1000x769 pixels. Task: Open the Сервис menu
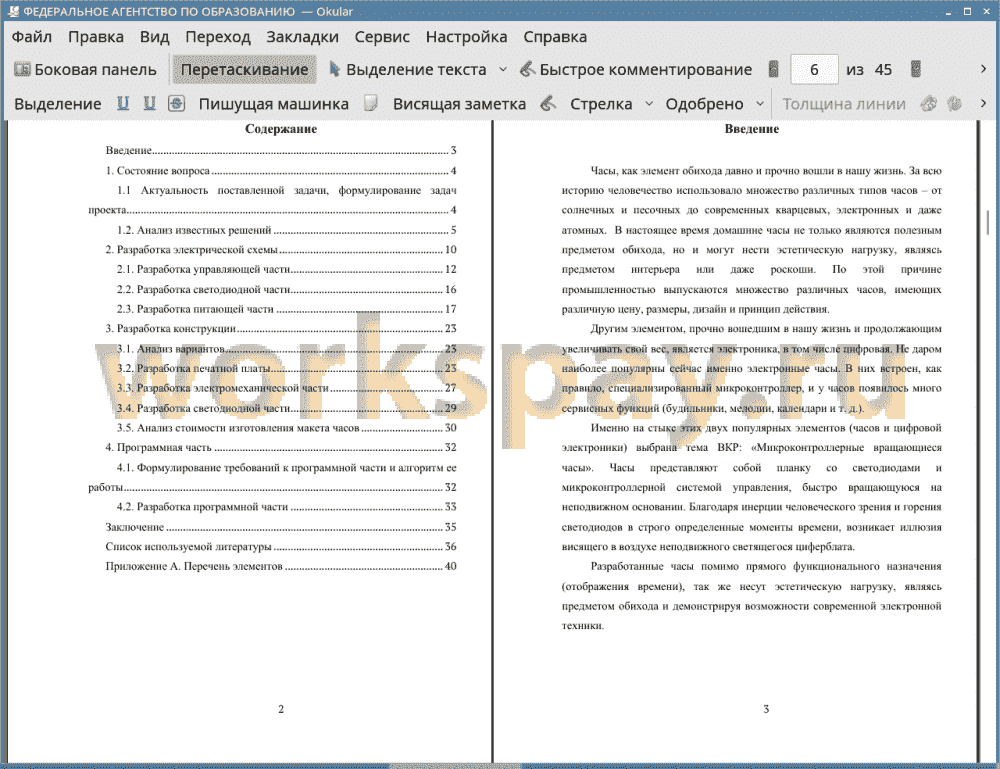(382, 37)
